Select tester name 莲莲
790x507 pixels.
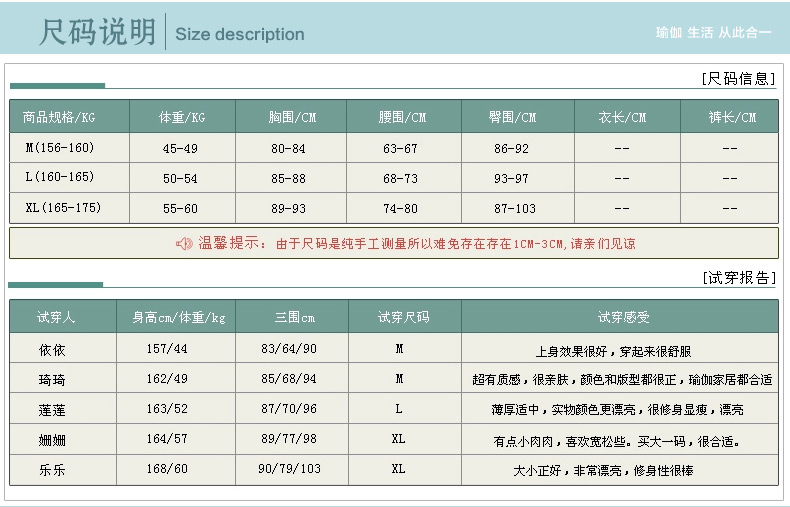click(x=52, y=410)
